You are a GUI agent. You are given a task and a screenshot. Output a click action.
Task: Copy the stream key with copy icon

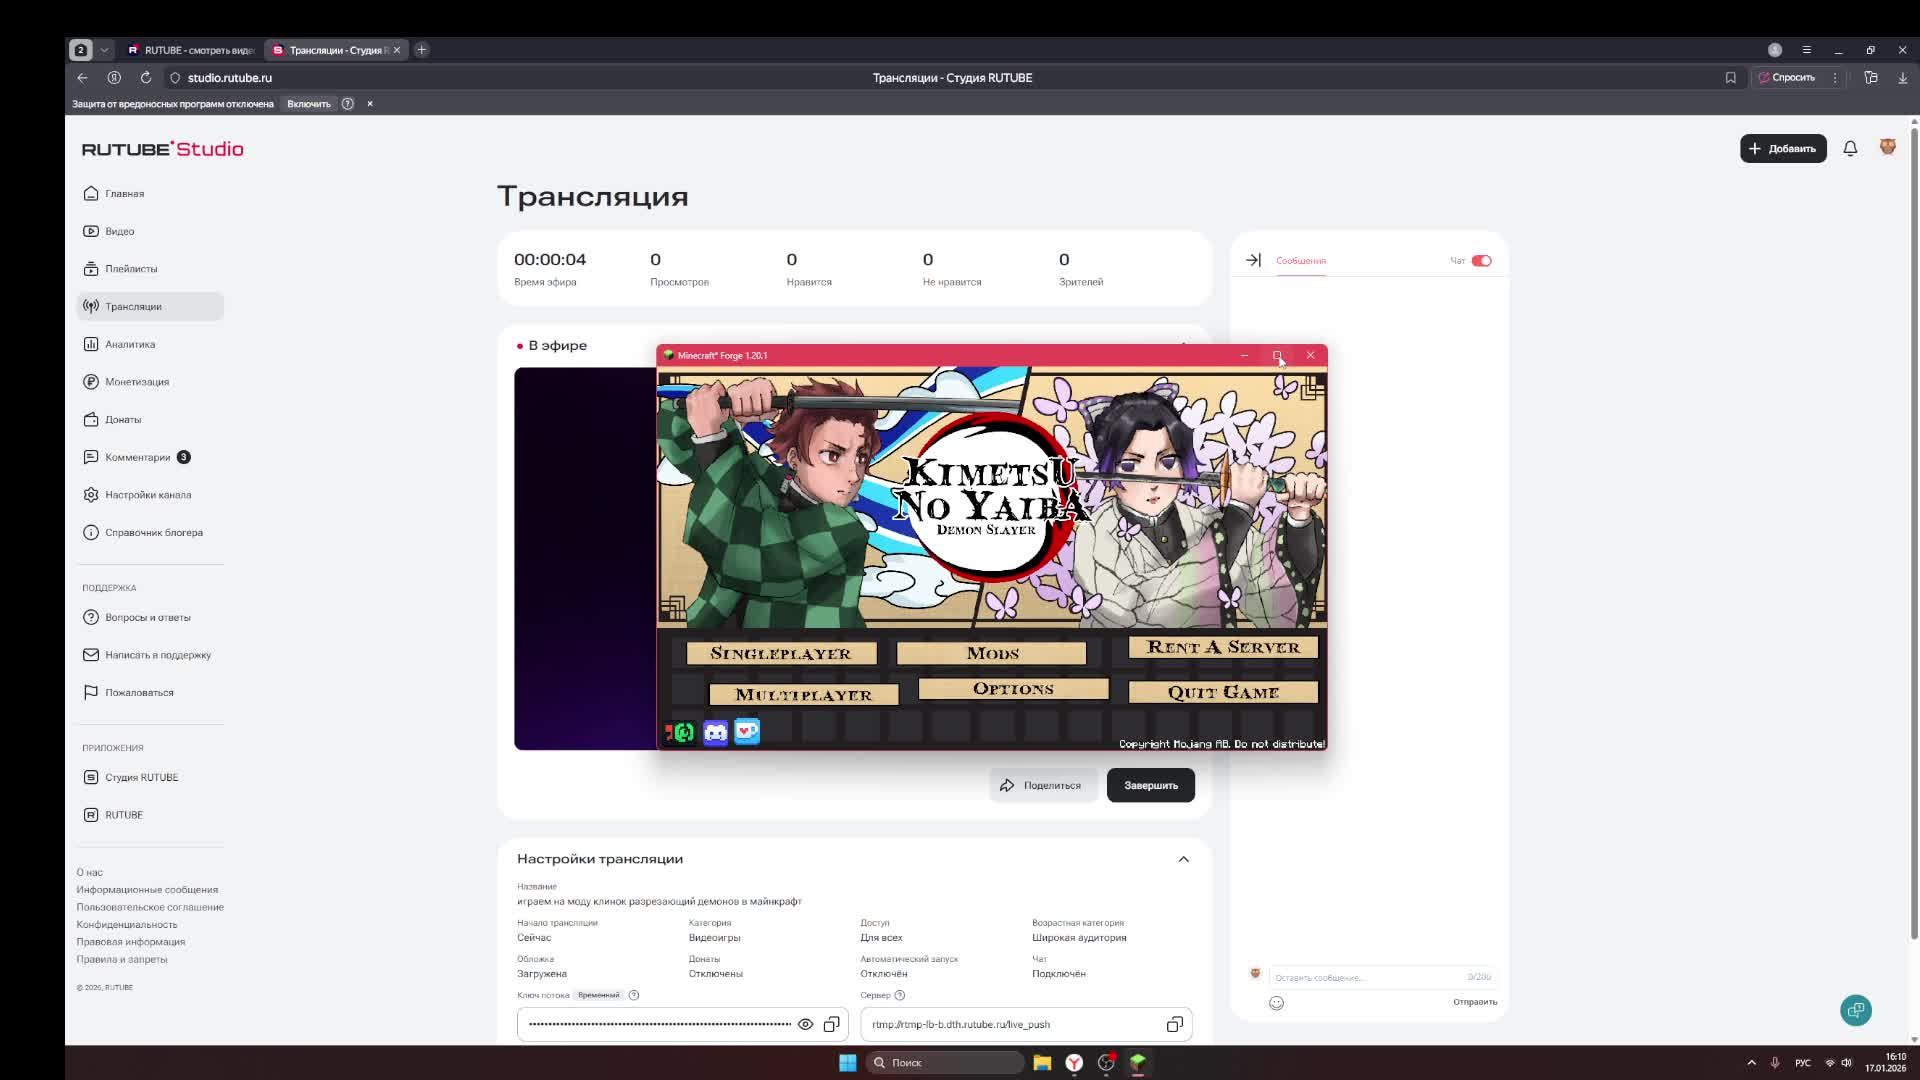coord(831,1024)
